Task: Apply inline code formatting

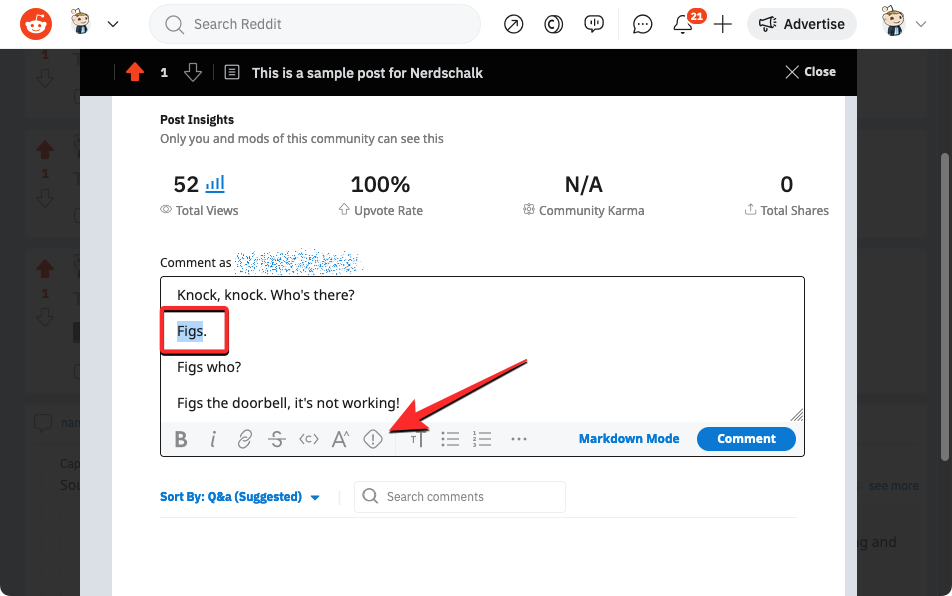Action: coord(309,439)
